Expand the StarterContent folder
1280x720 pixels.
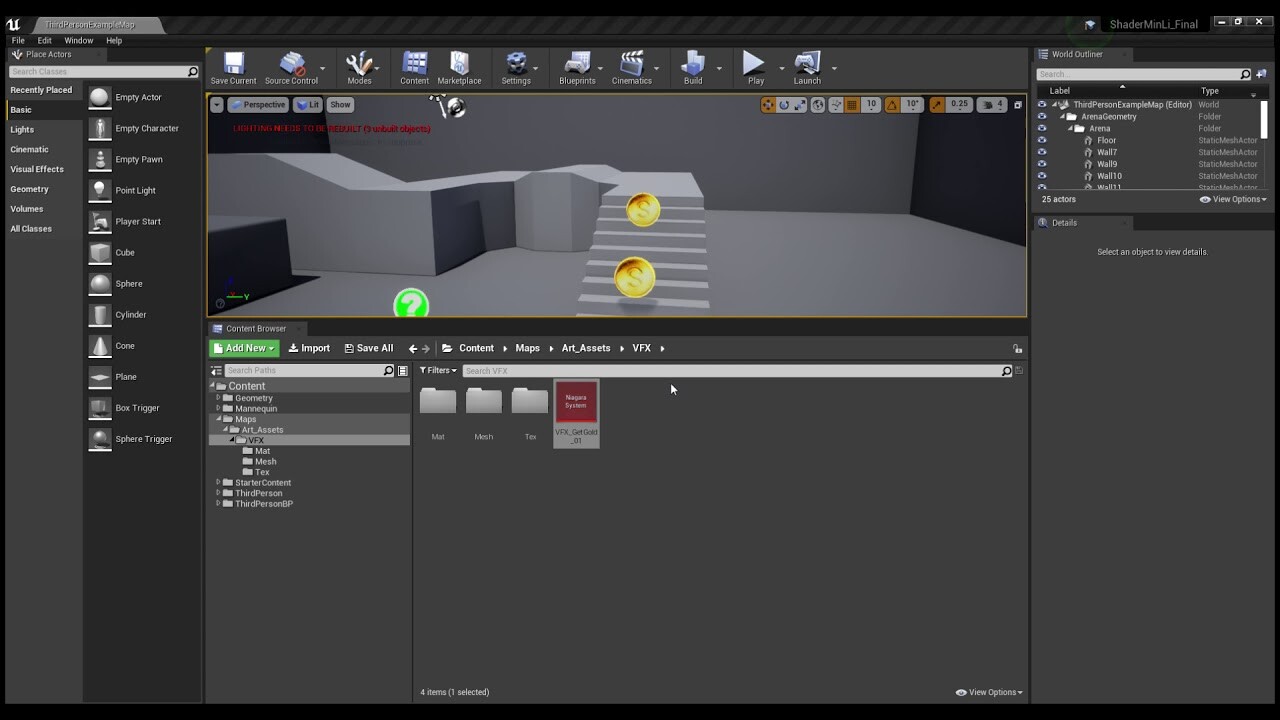(x=218, y=482)
